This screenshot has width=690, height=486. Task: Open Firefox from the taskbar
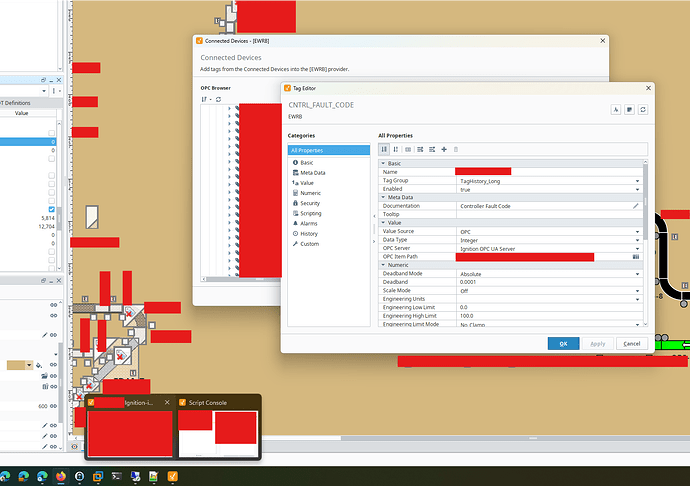(61, 476)
